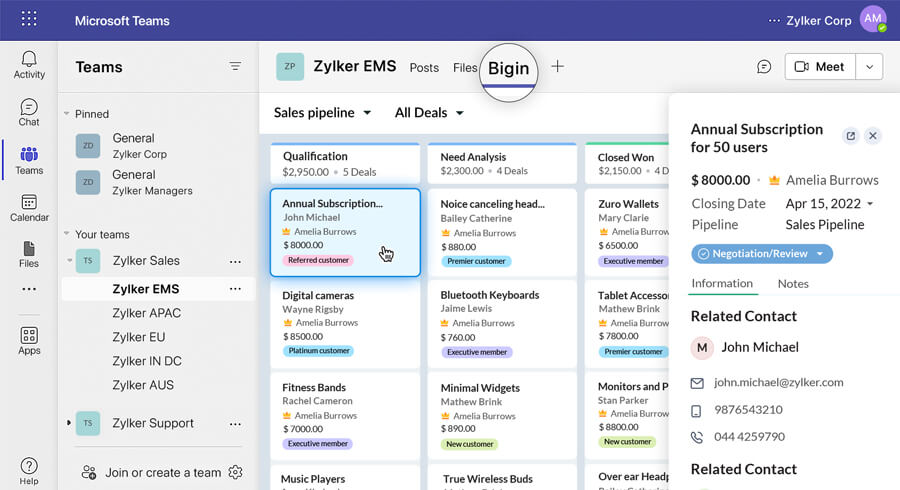Switch to the Notes tab
The width and height of the screenshot is (900, 490).
tap(793, 284)
